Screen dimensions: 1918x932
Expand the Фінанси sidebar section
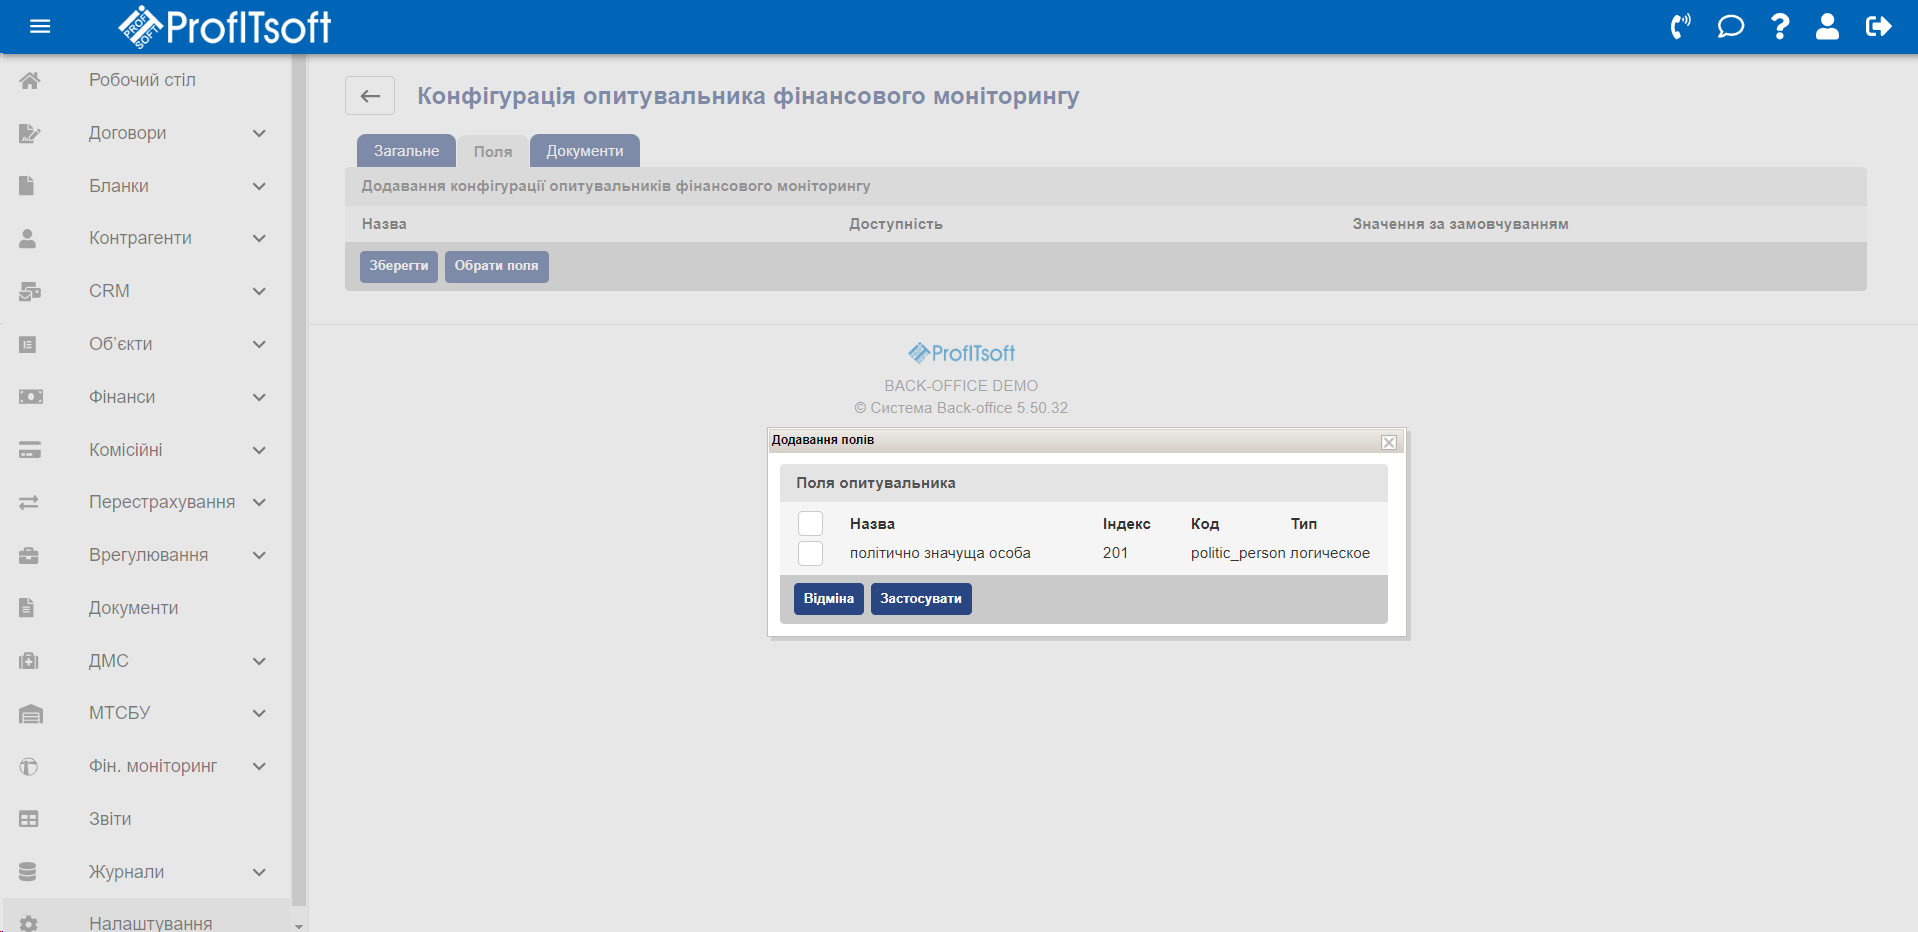click(x=259, y=397)
